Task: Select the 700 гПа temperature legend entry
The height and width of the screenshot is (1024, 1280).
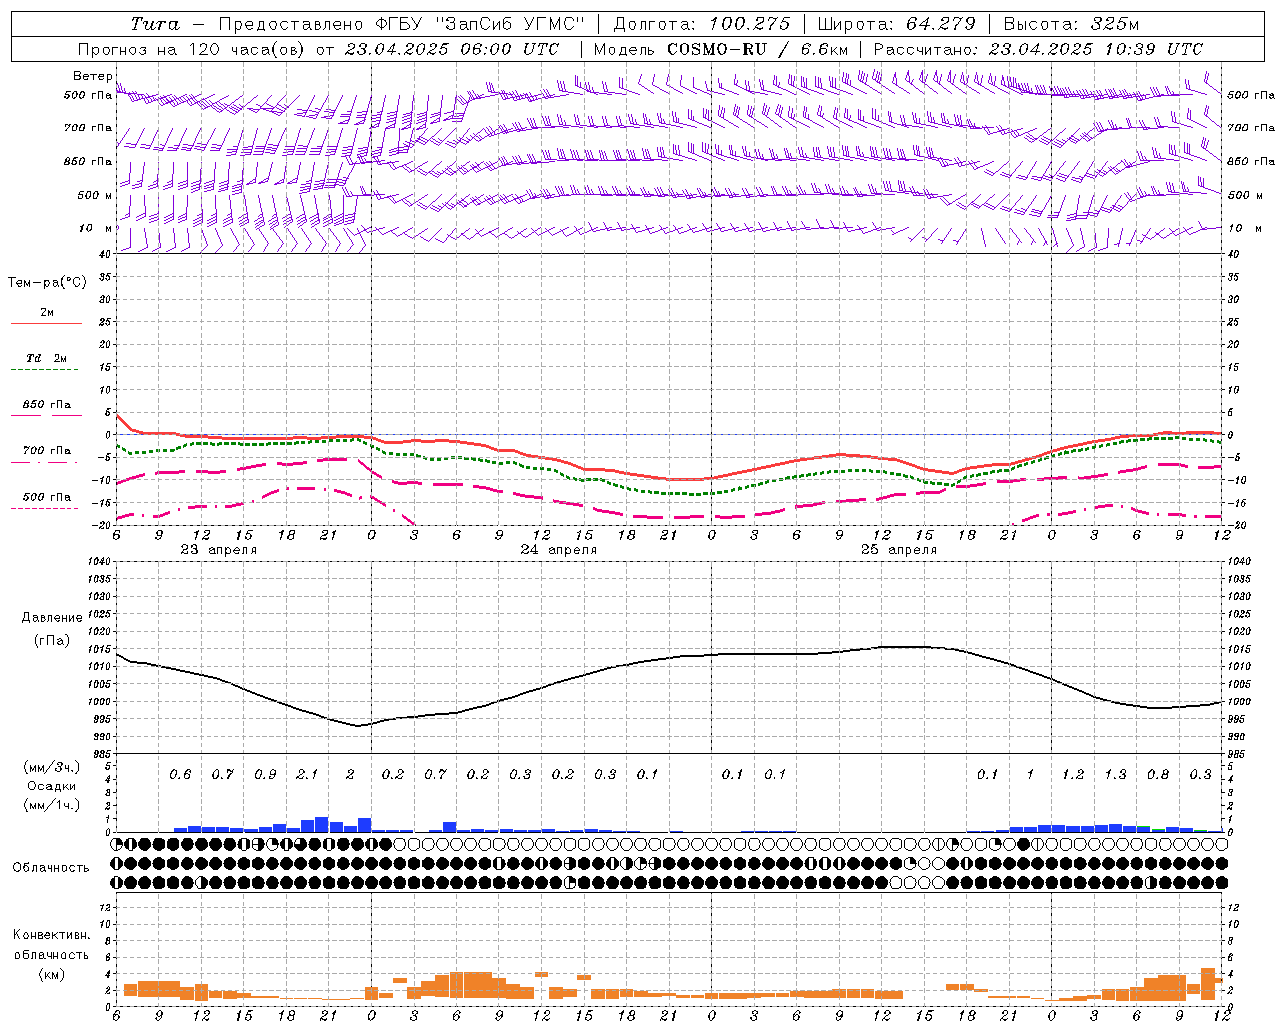Action: click(x=46, y=450)
